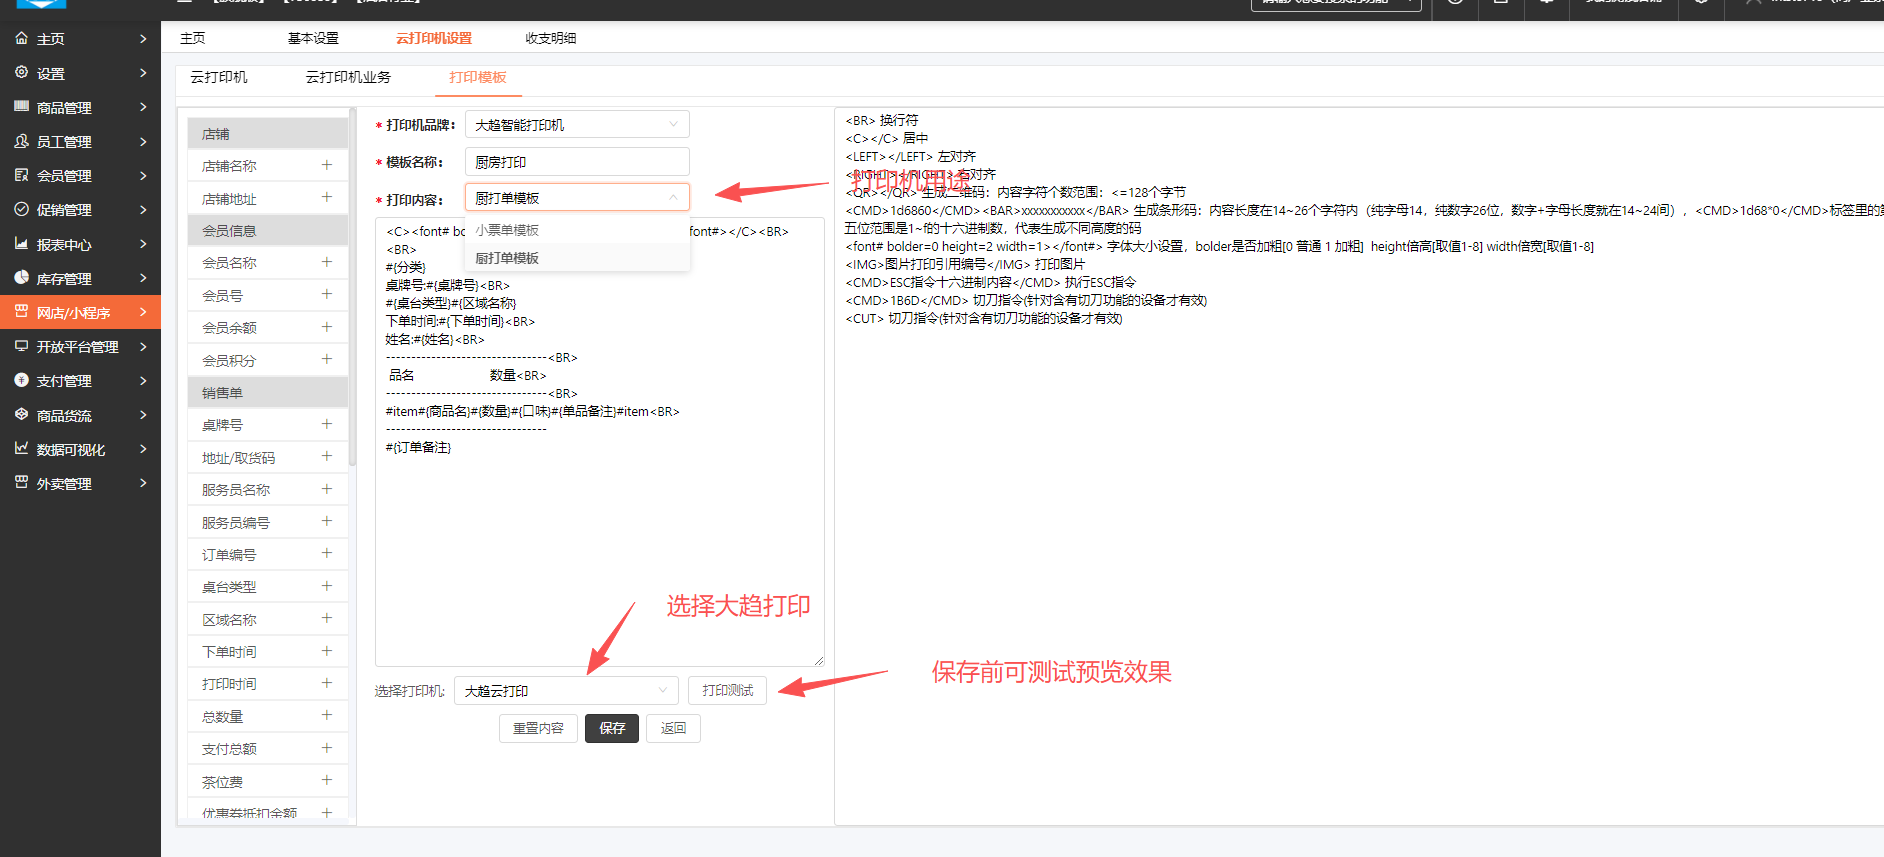Open the 收支明细 top tab
Viewport: 1884px width, 857px height.
(550, 38)
